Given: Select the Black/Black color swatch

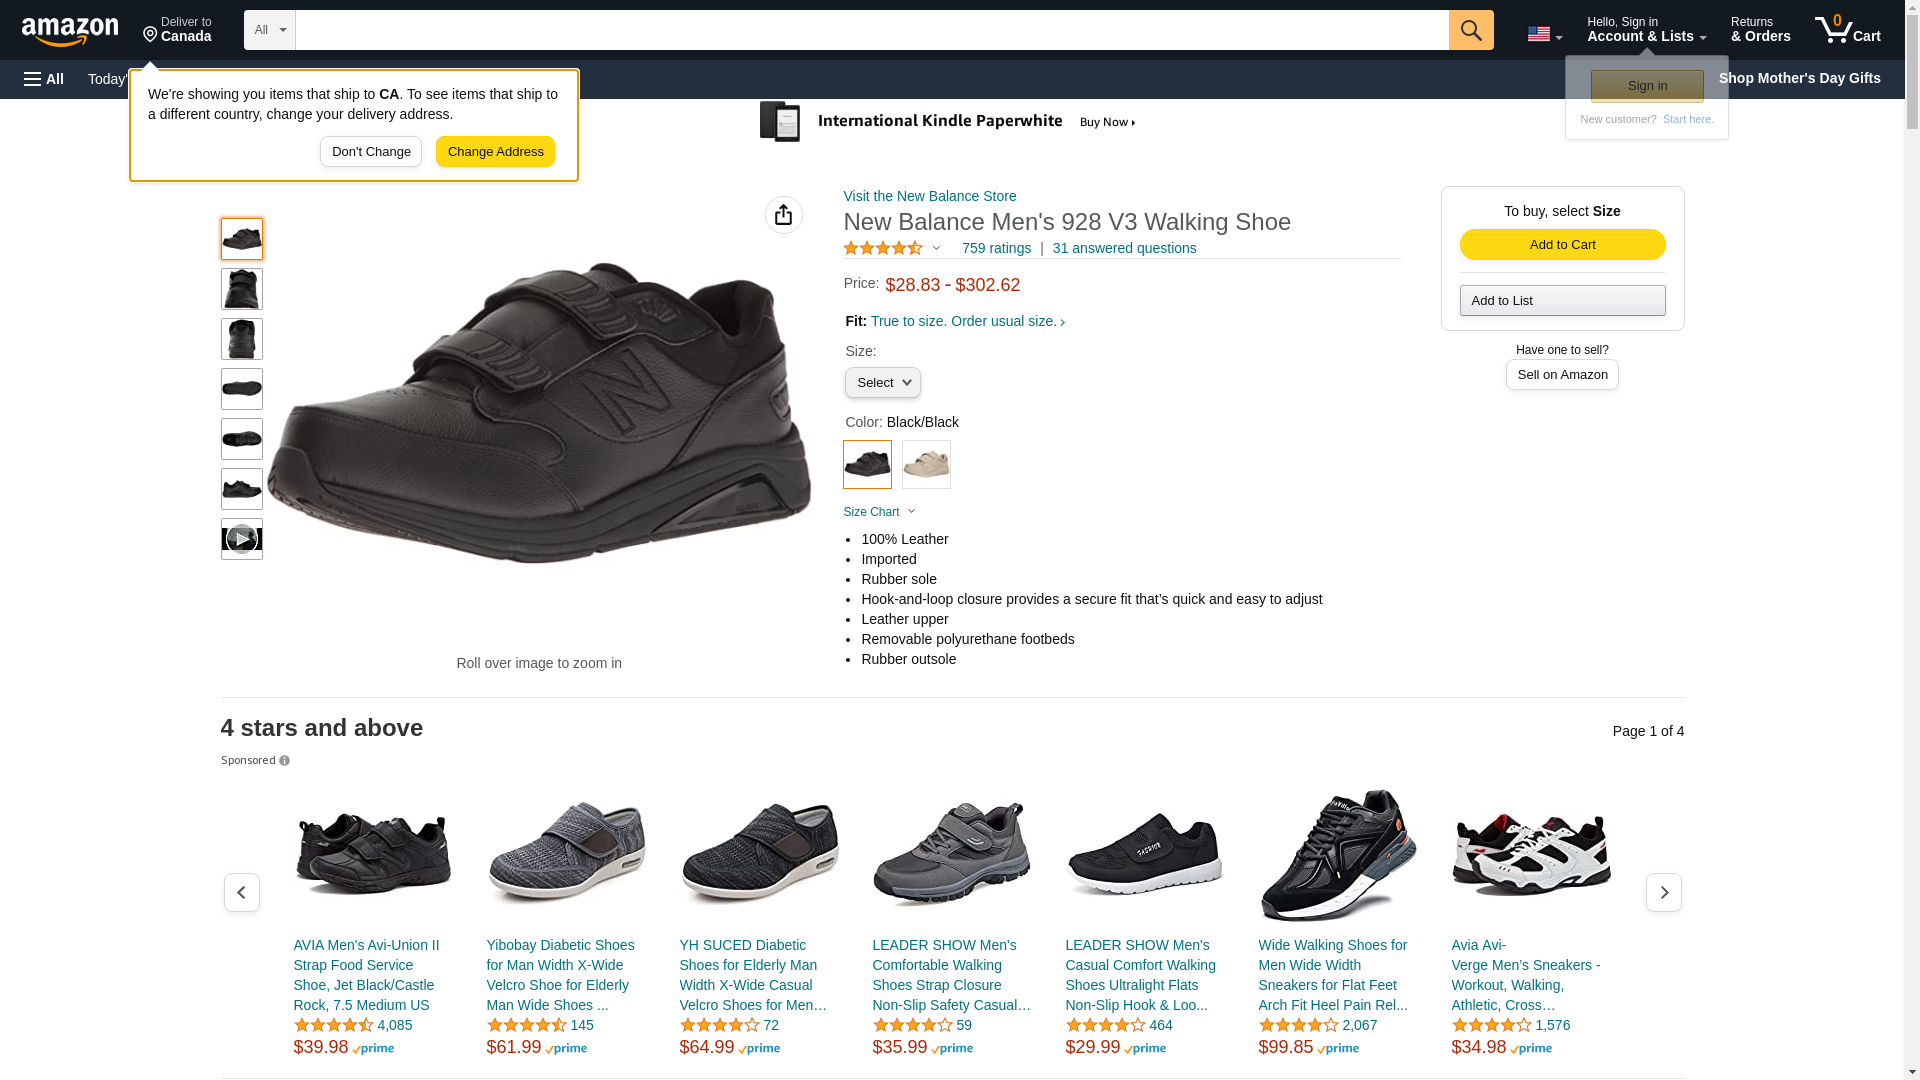Looking at the screenshot, I should click(x=867, y=465).
